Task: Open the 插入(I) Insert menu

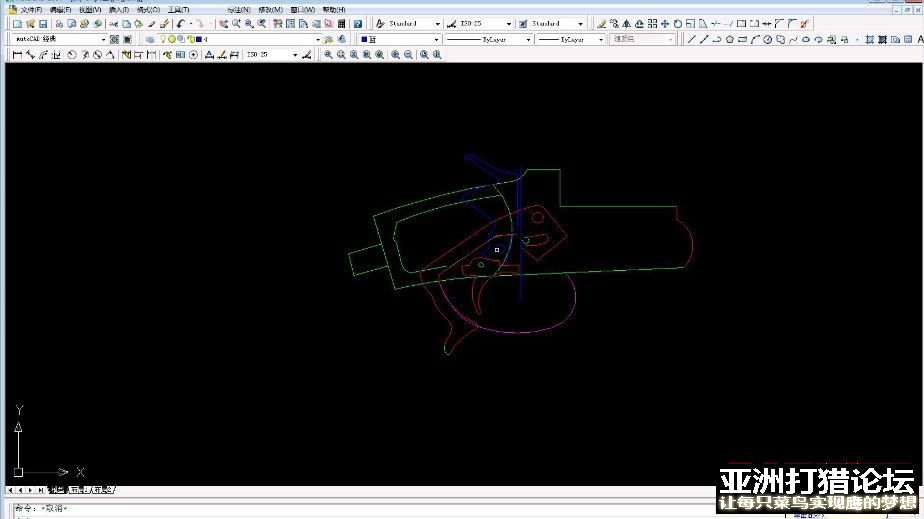Action: tap(118, 10)
